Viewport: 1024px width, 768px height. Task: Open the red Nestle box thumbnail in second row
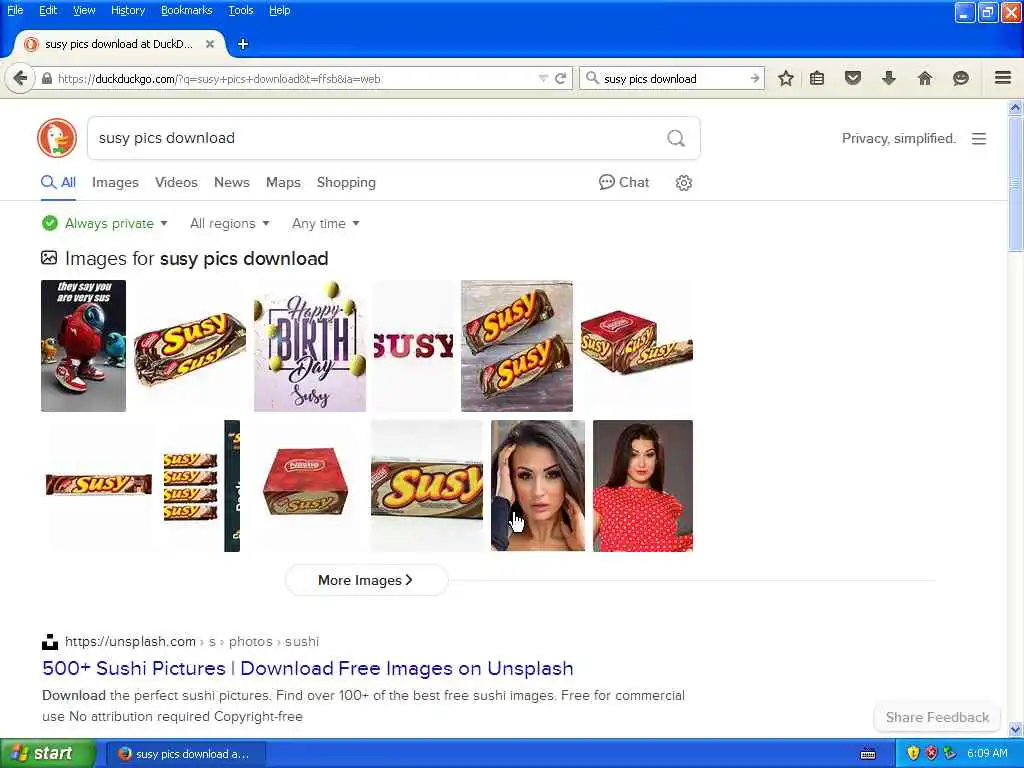tap(305, 486)
